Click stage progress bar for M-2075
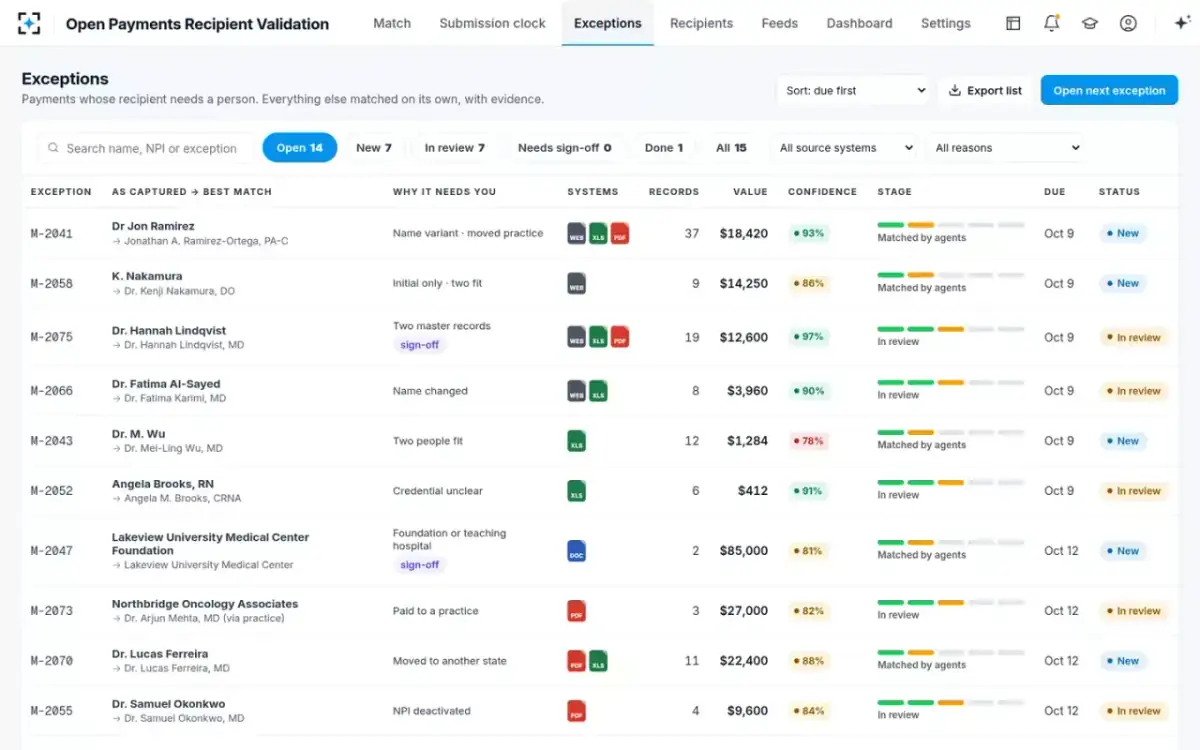This screenshot has width=1200, height=750. click(x=951, y=329)
